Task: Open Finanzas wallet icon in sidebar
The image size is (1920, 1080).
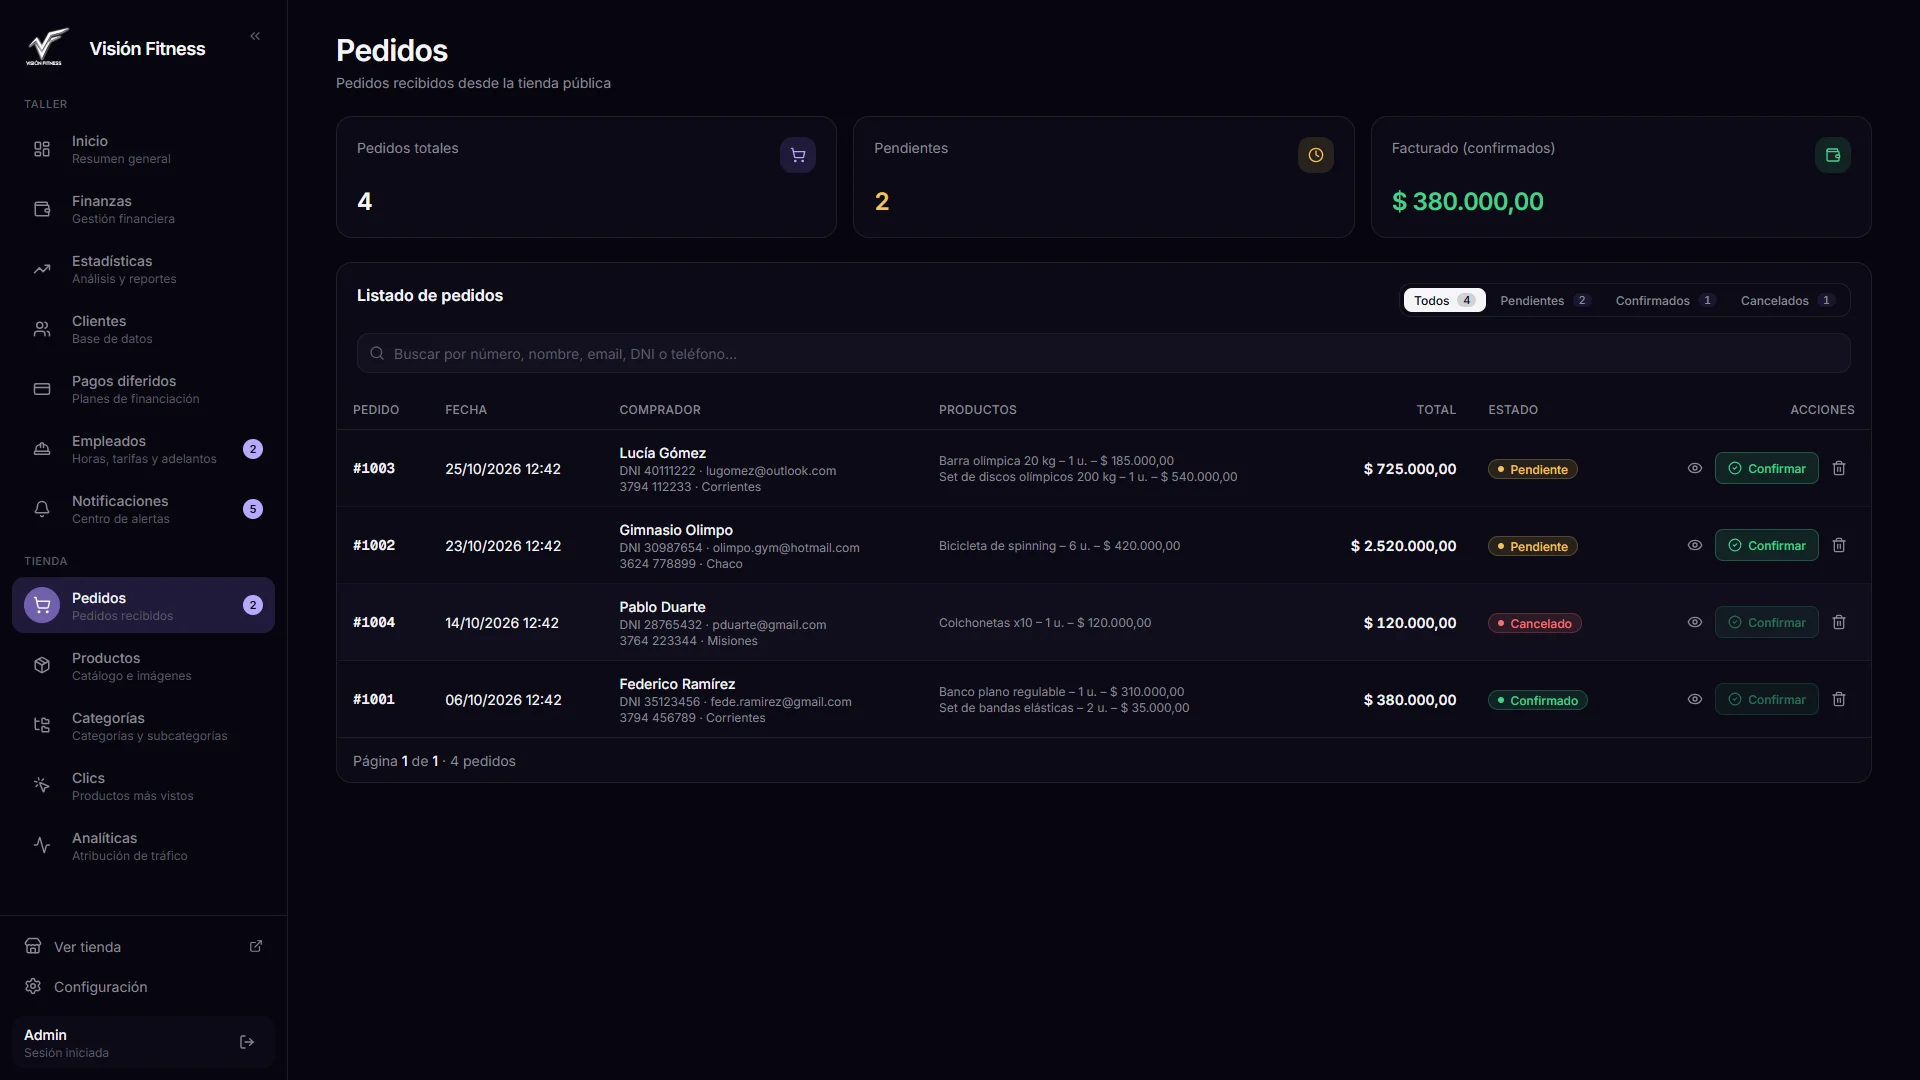Action: pyautogui.click(x=42, y=209)
